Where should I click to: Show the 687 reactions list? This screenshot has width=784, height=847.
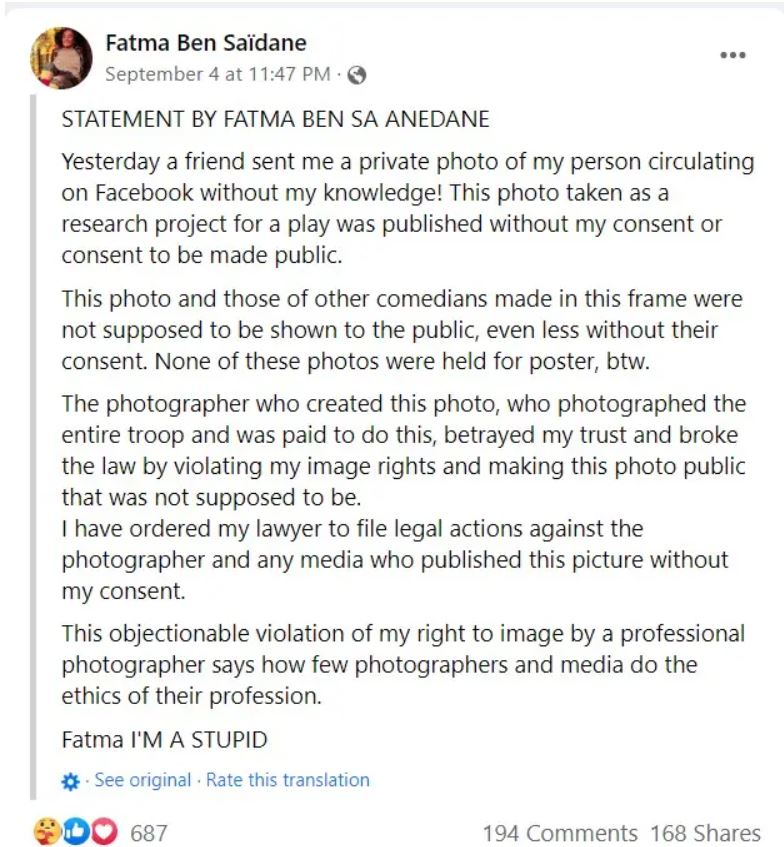pyautogui.click(x=149, y=832)
